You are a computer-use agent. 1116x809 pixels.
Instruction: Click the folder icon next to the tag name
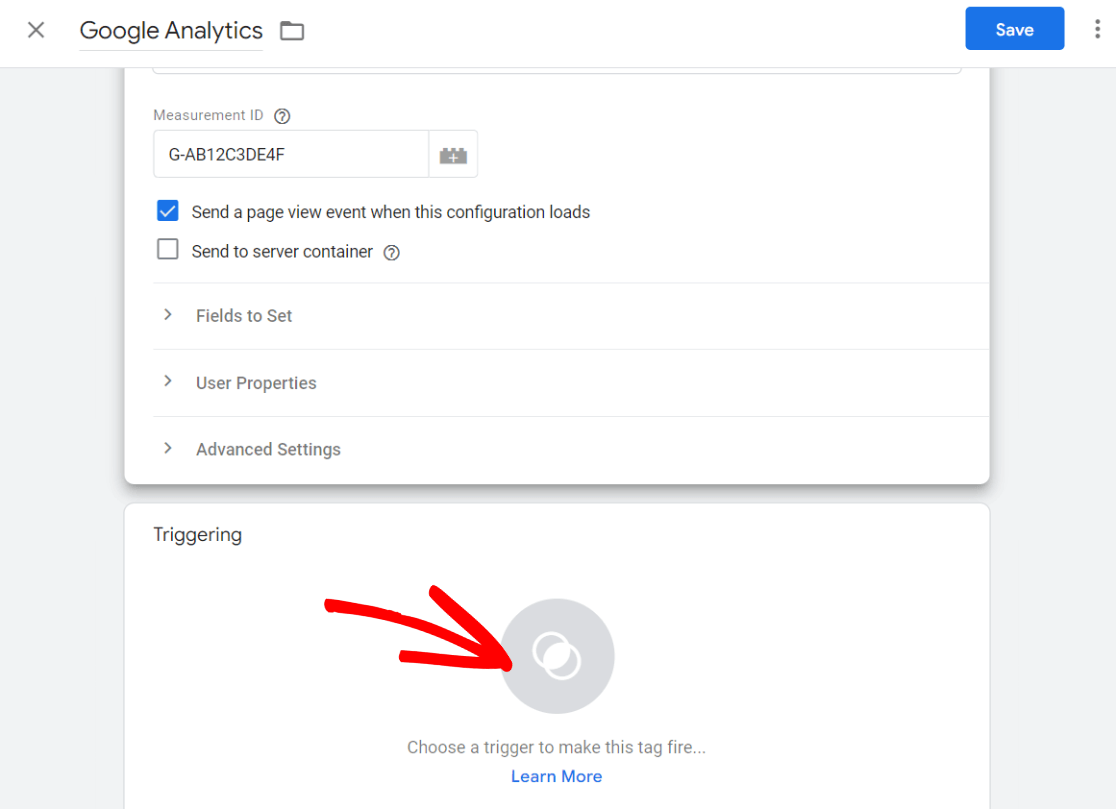click(291, 31)
